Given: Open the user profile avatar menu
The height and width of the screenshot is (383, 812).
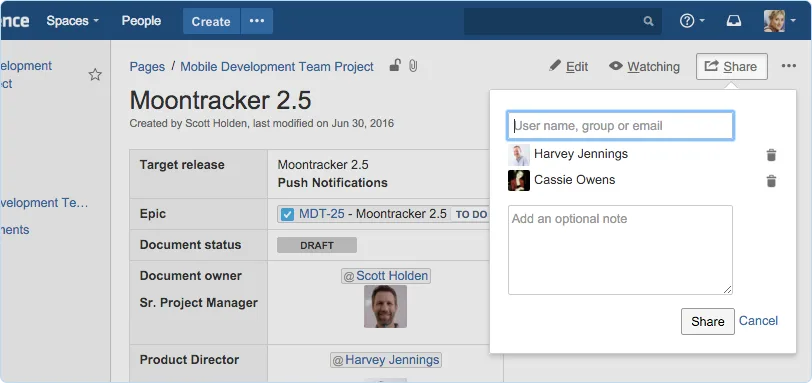Looking at the screenshot, I should [779, 21].
